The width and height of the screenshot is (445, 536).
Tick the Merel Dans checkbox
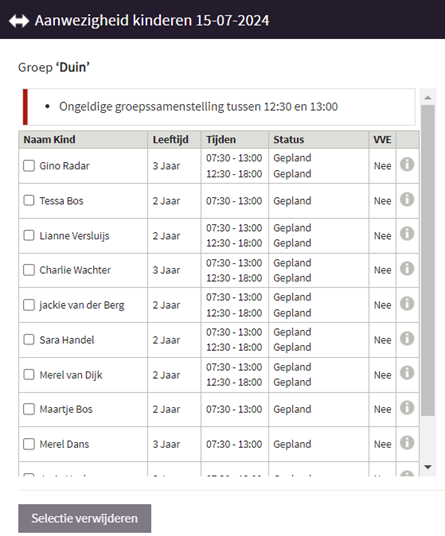(29, 444)
